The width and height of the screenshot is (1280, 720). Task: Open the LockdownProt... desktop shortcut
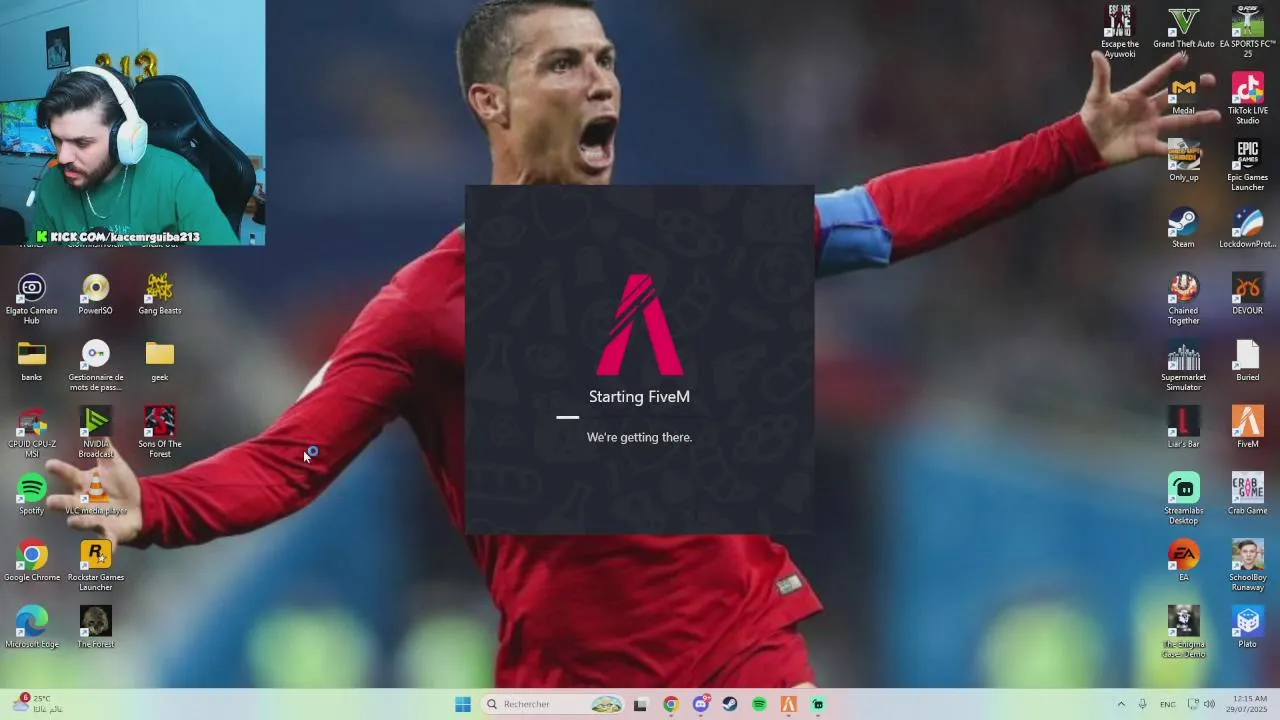[x=1247, y=227]
